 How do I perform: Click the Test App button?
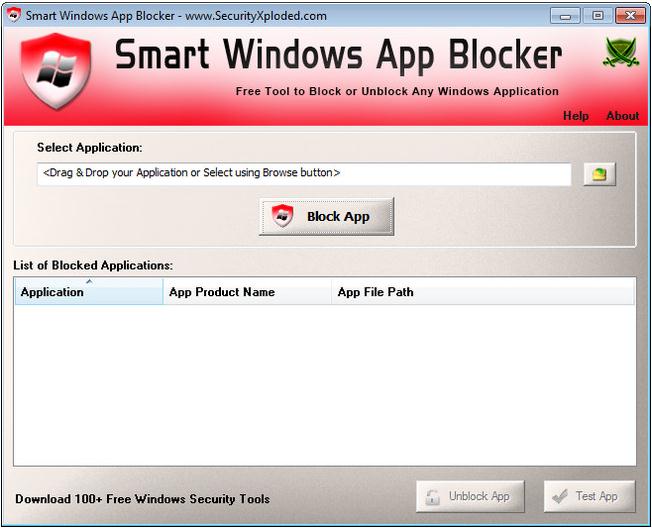(x=590, y=496)
